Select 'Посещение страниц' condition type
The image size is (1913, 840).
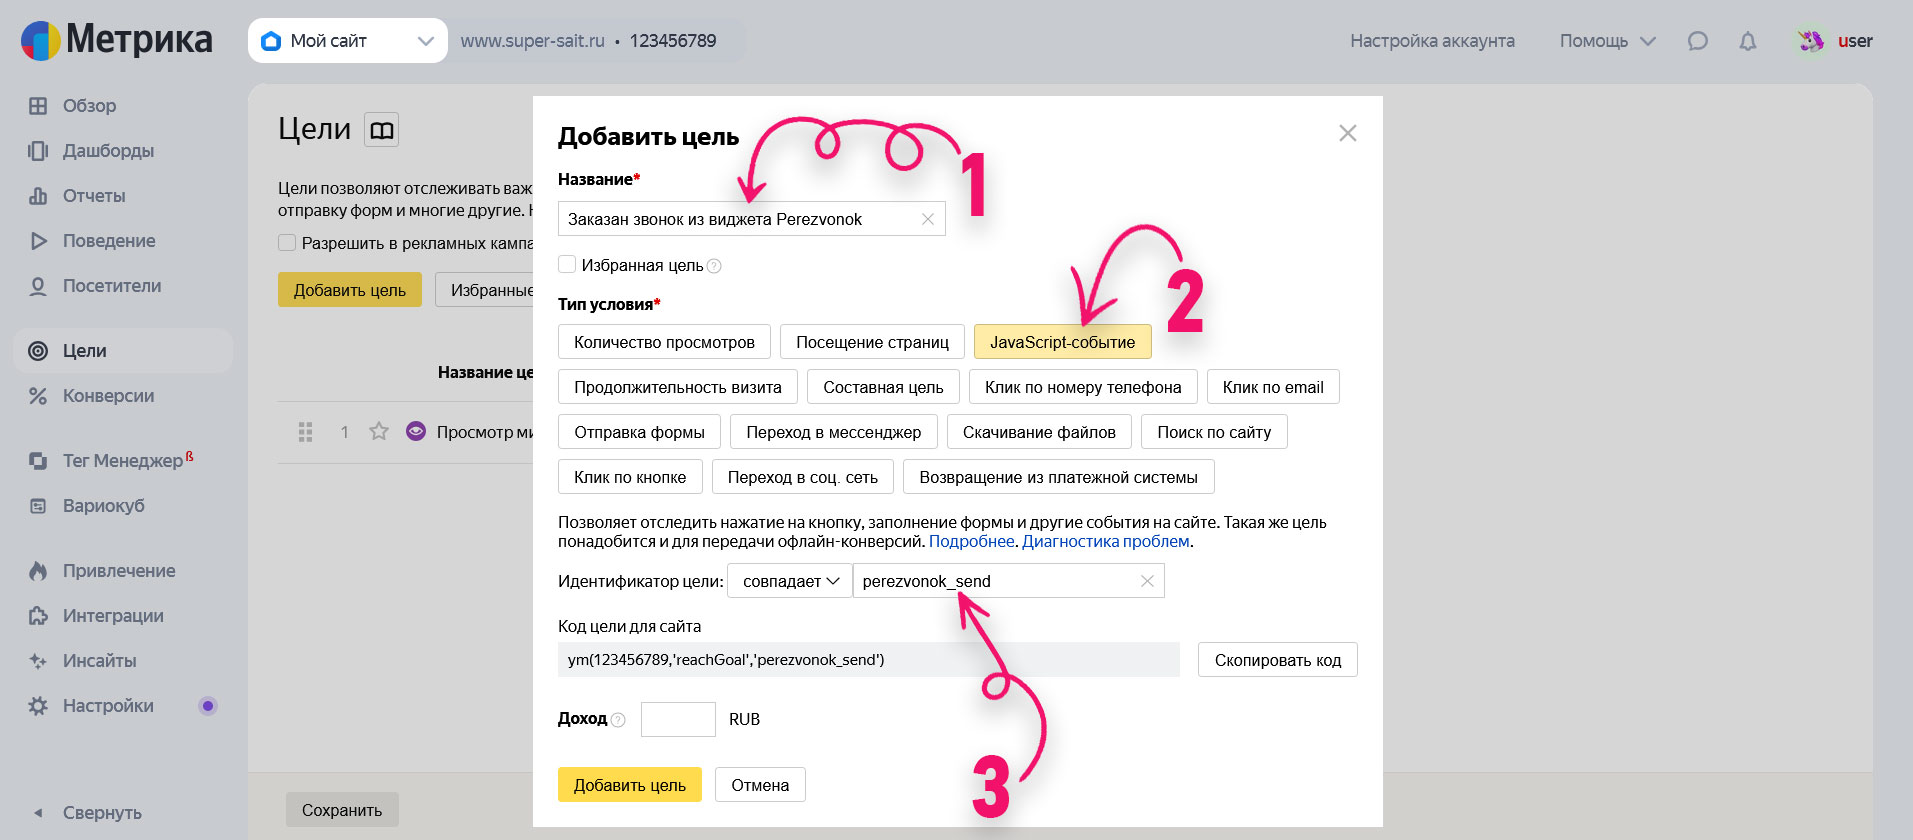click(x=872, y=342)
